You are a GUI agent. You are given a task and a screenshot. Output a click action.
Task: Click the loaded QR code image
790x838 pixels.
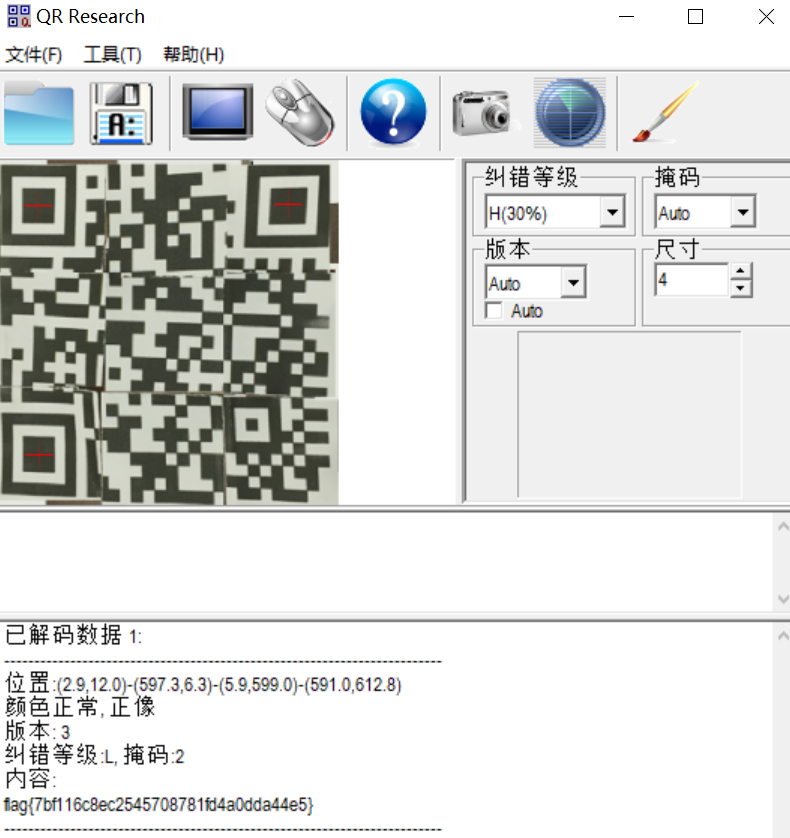[x=169, y=332]
